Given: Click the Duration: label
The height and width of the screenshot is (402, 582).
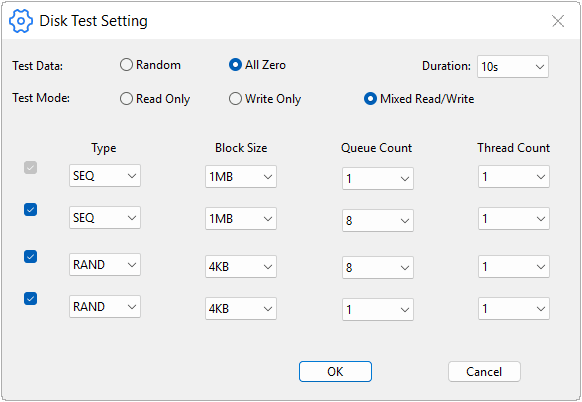Looking at the screenshot, I should tap(446, 66).
